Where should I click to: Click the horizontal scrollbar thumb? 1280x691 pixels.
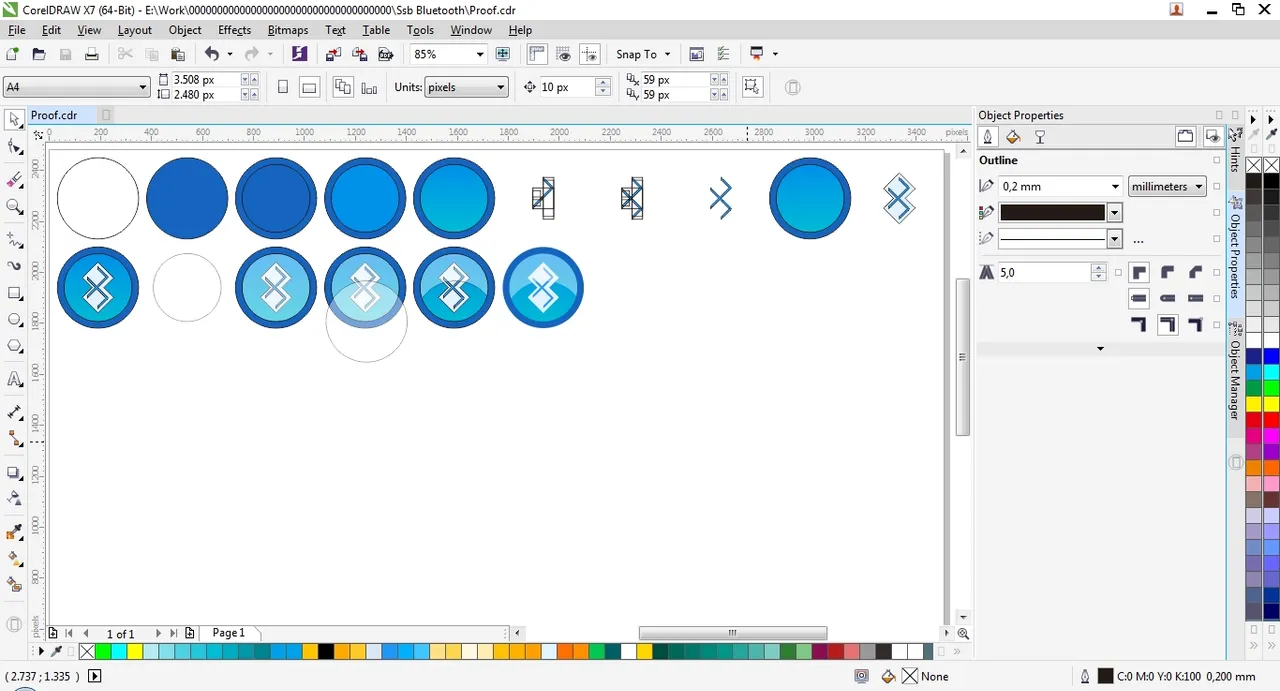(733, 633)
